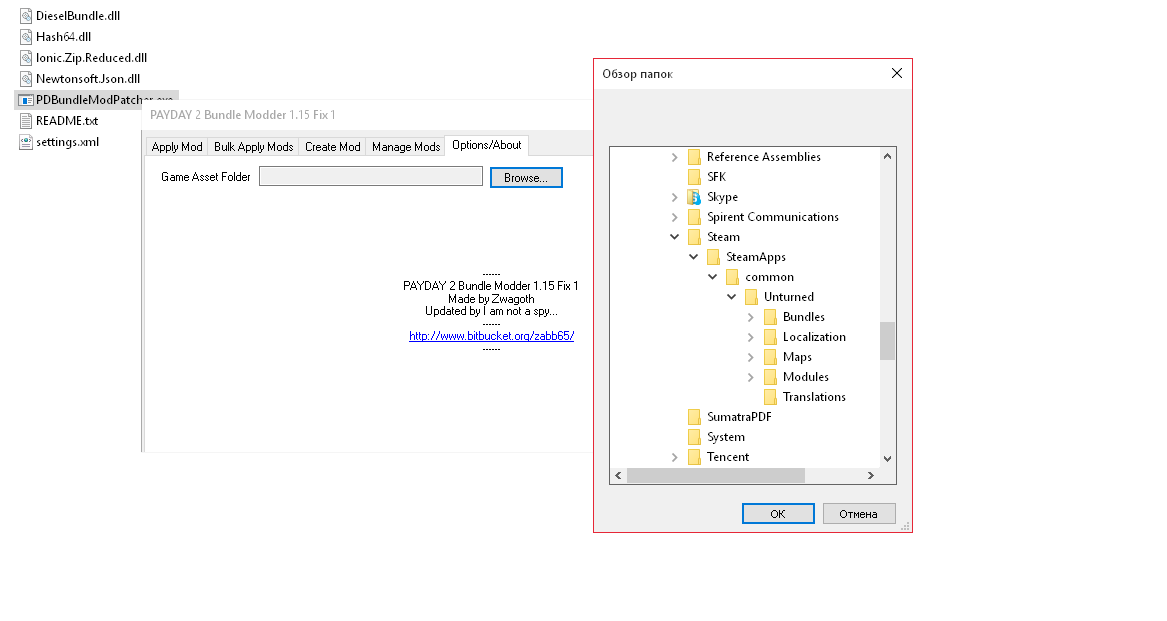This screenshot has height=621, width=1167.
Task: Click the folder tree scroll right arrow
Action: point(871,475)
